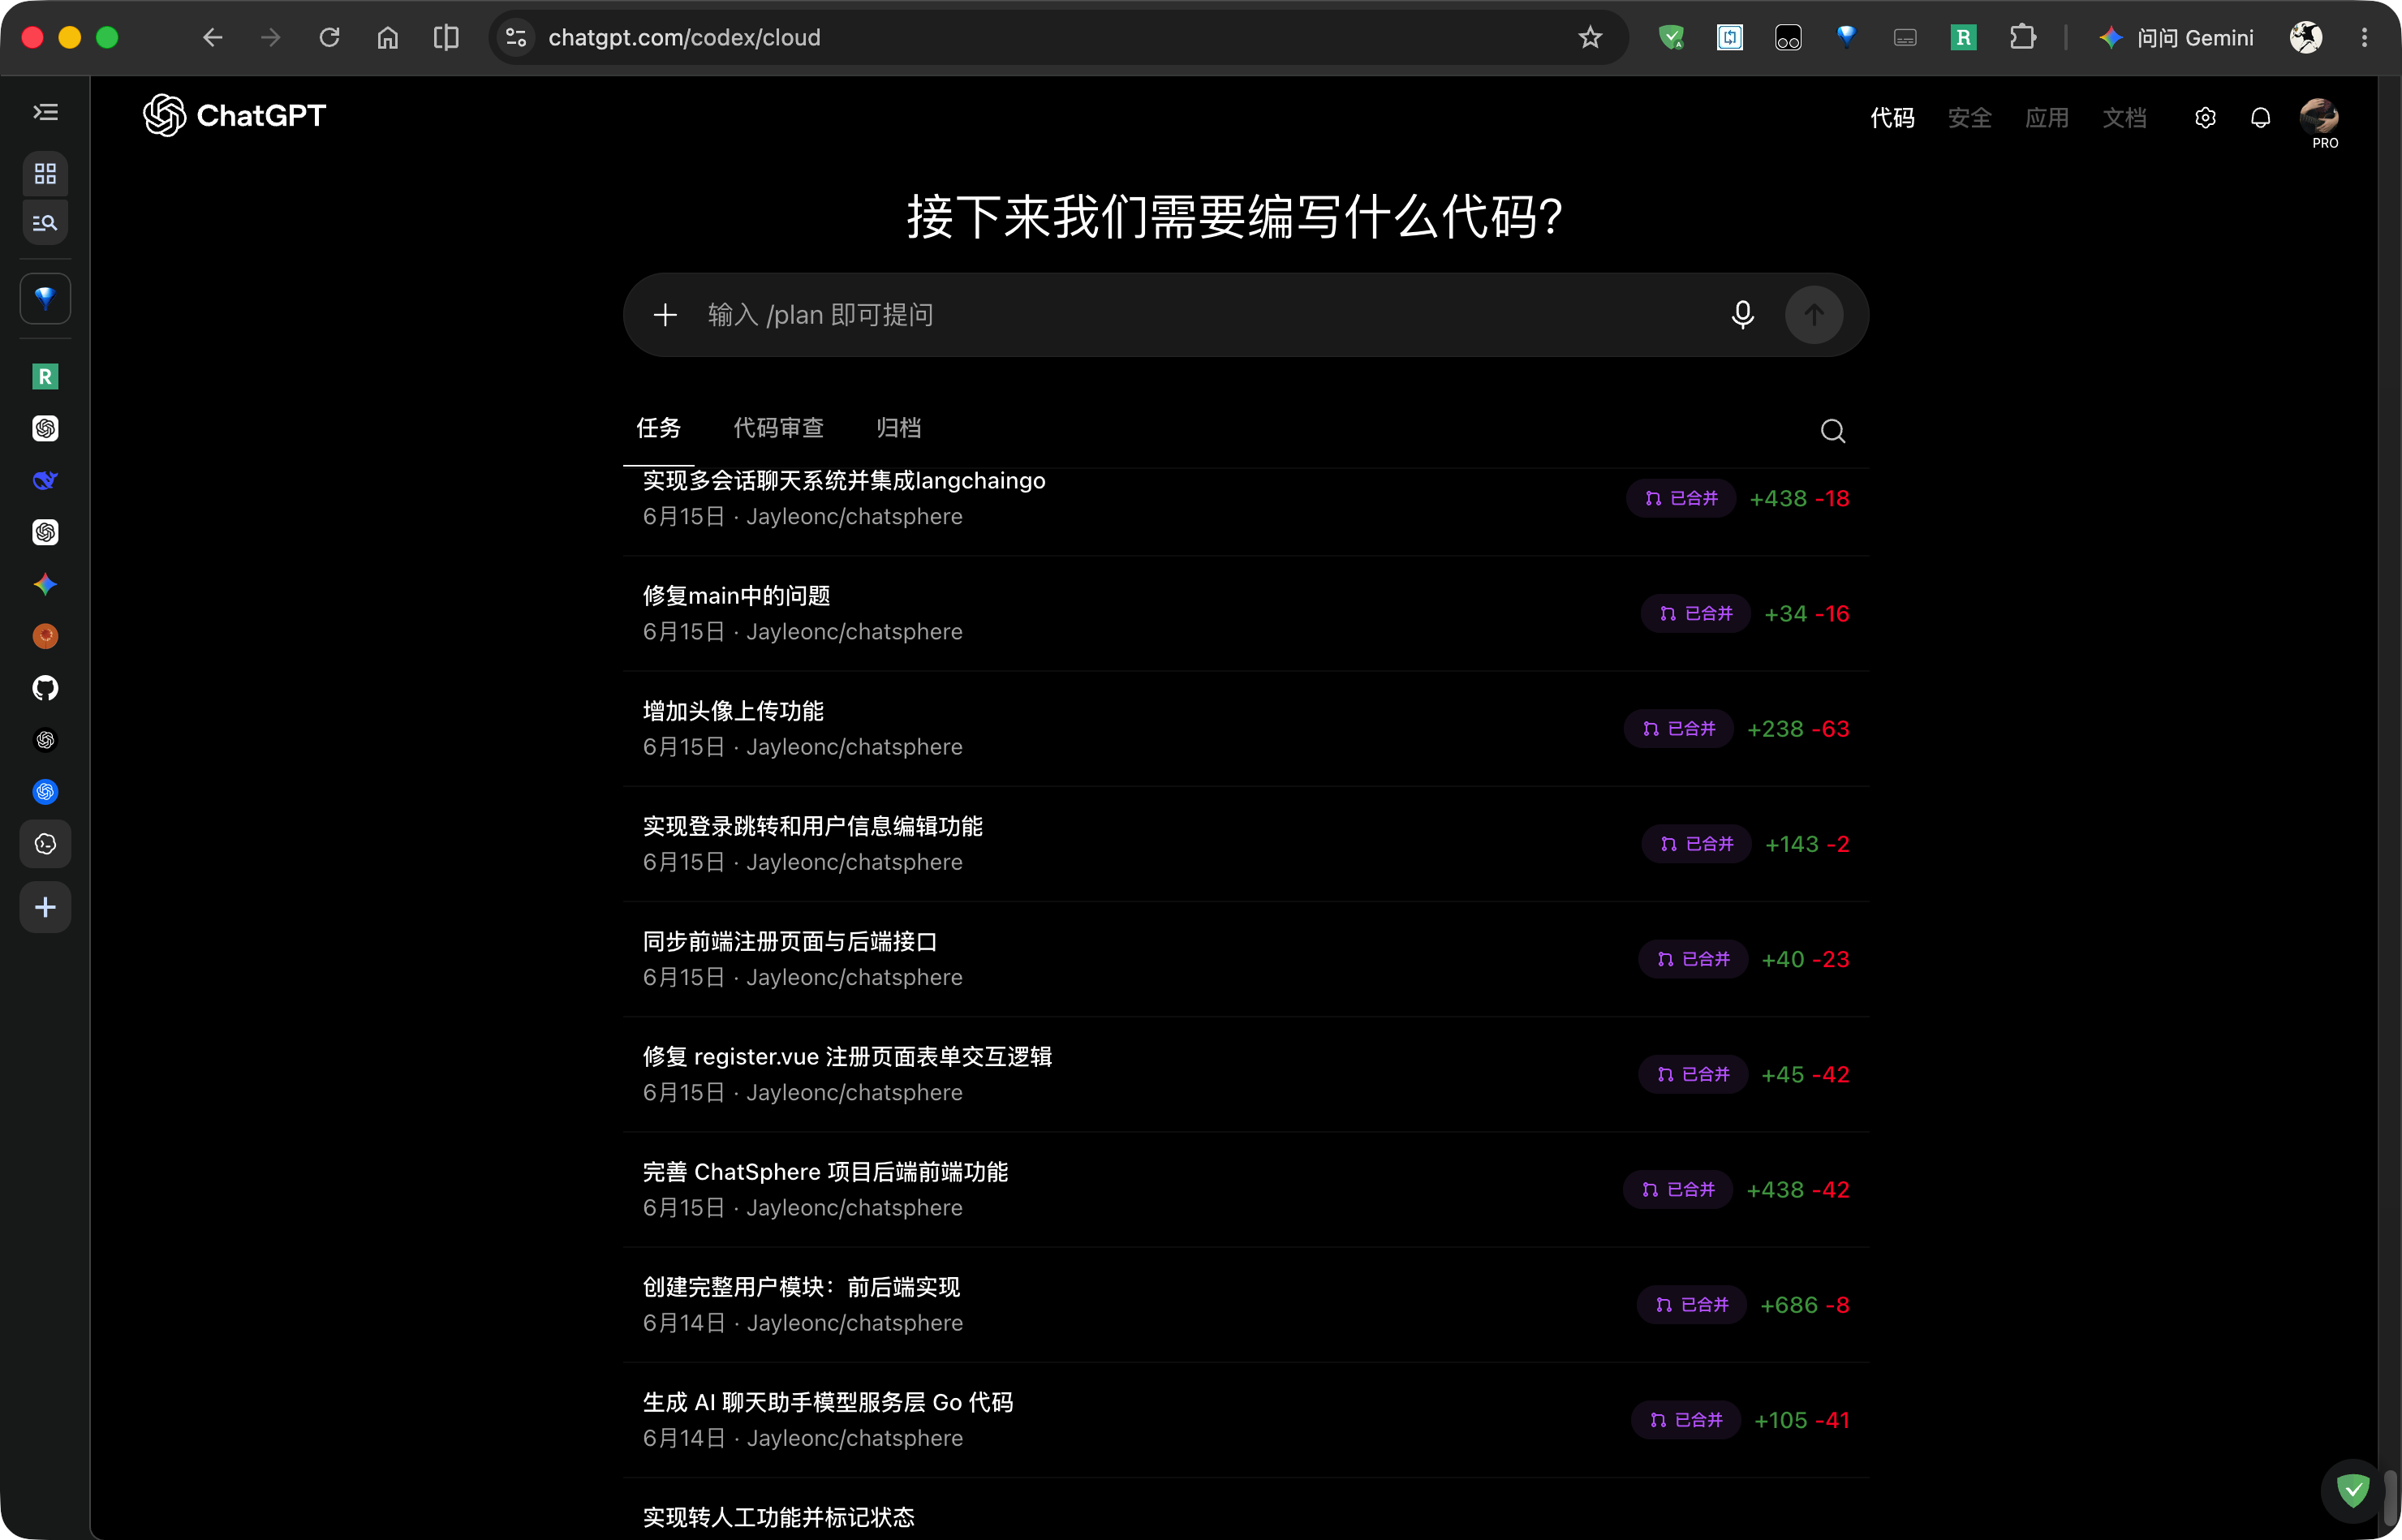2402x1540 pixels.
Task: Open the tab search icon in sidebar
Action: tap(45, 223)
